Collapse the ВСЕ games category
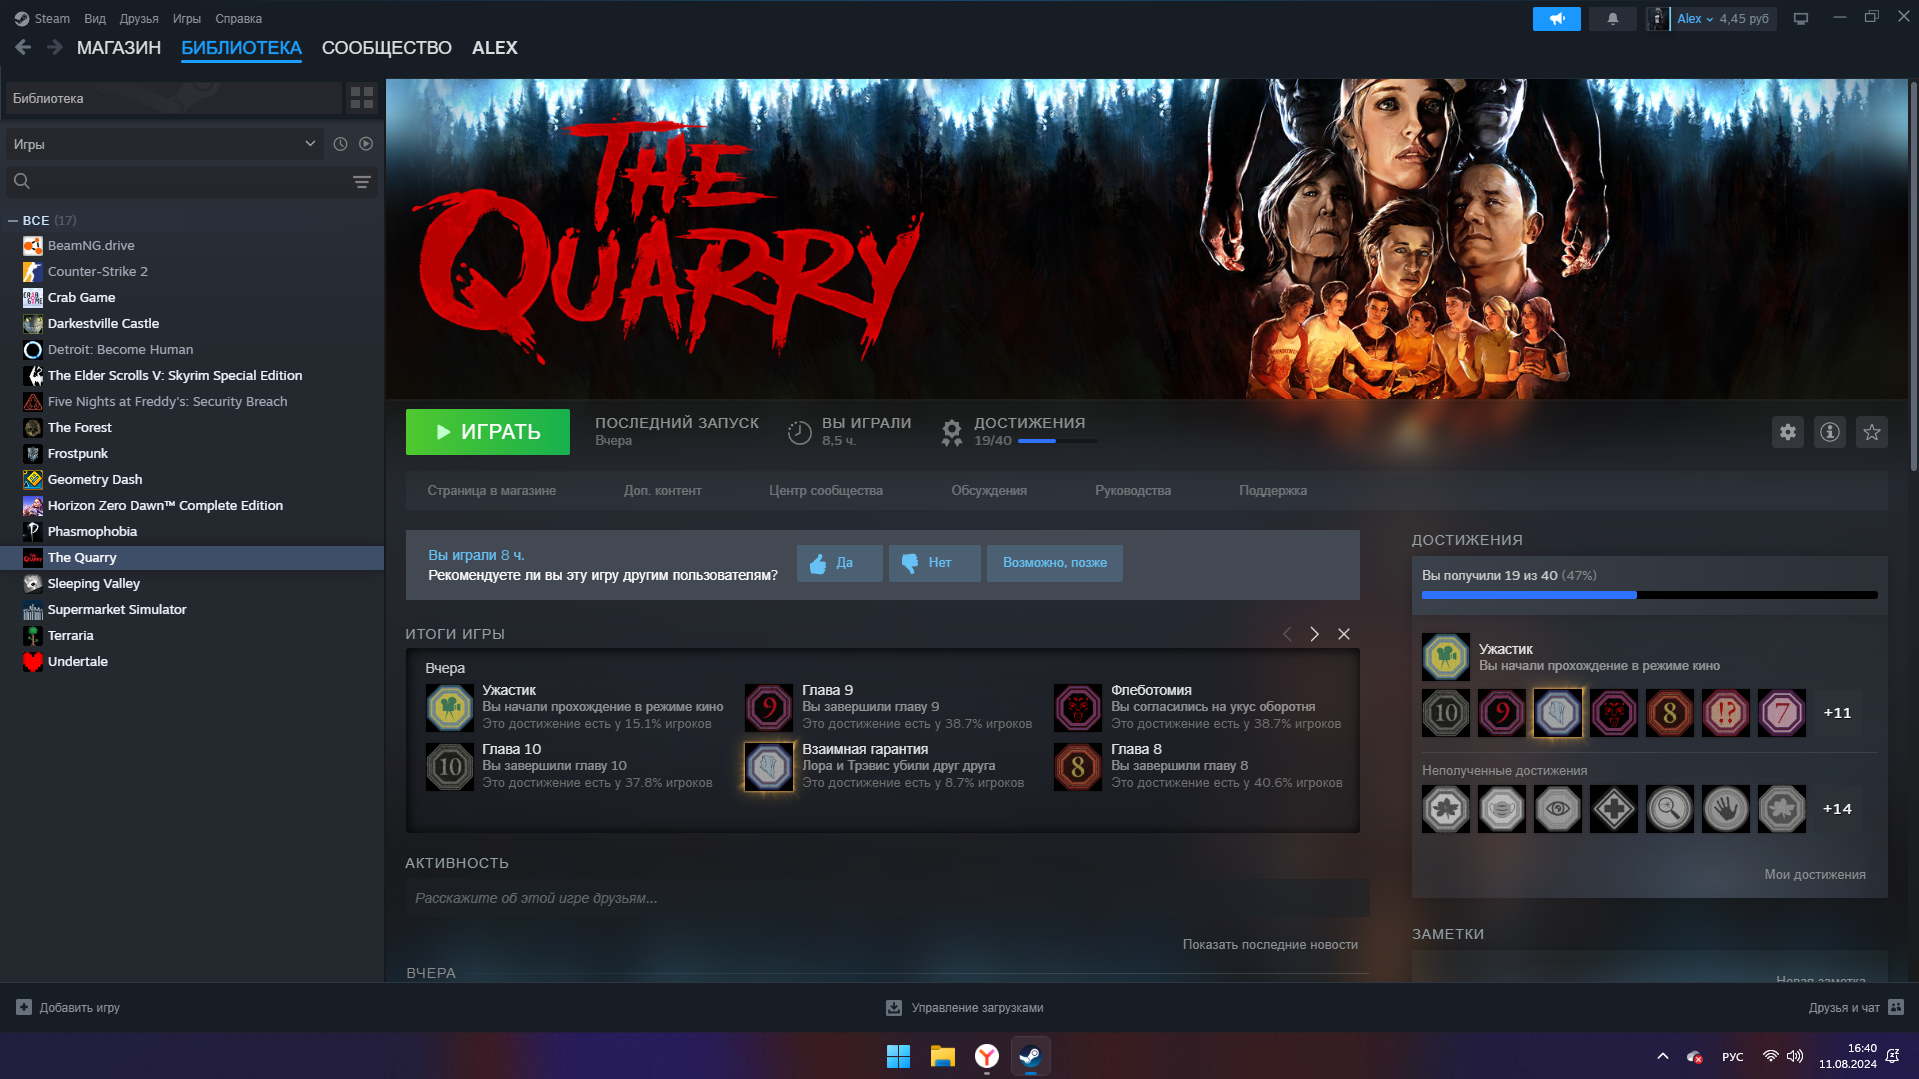1919x1079 pixels. [x=13, y=220]
